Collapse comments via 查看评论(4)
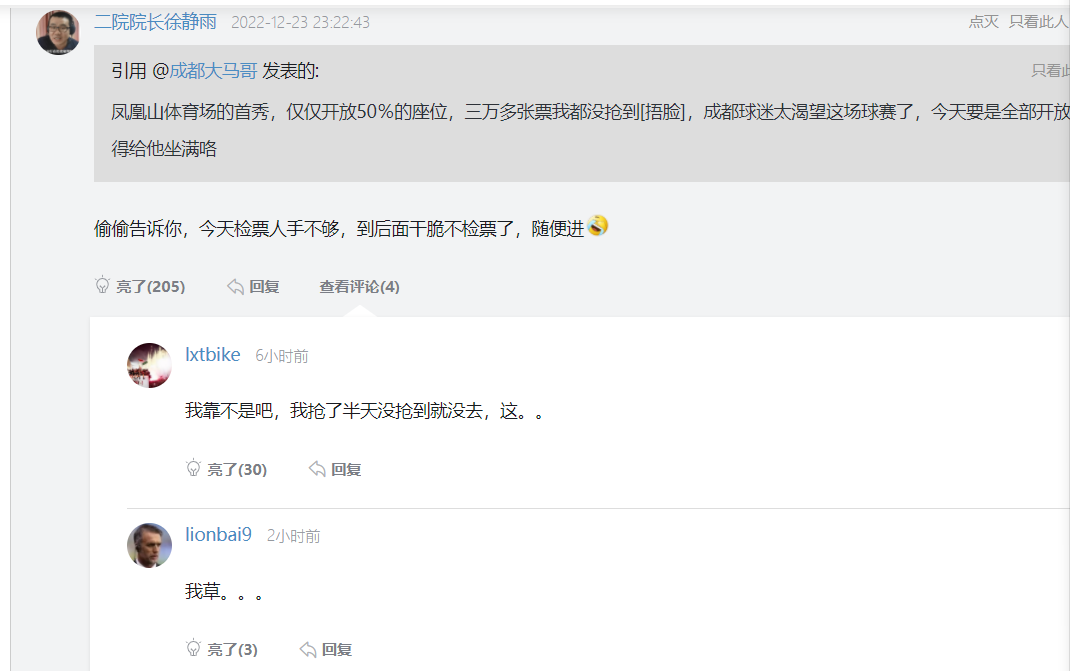The height and width of the screenshot is (671, 1070). (359, 287)
